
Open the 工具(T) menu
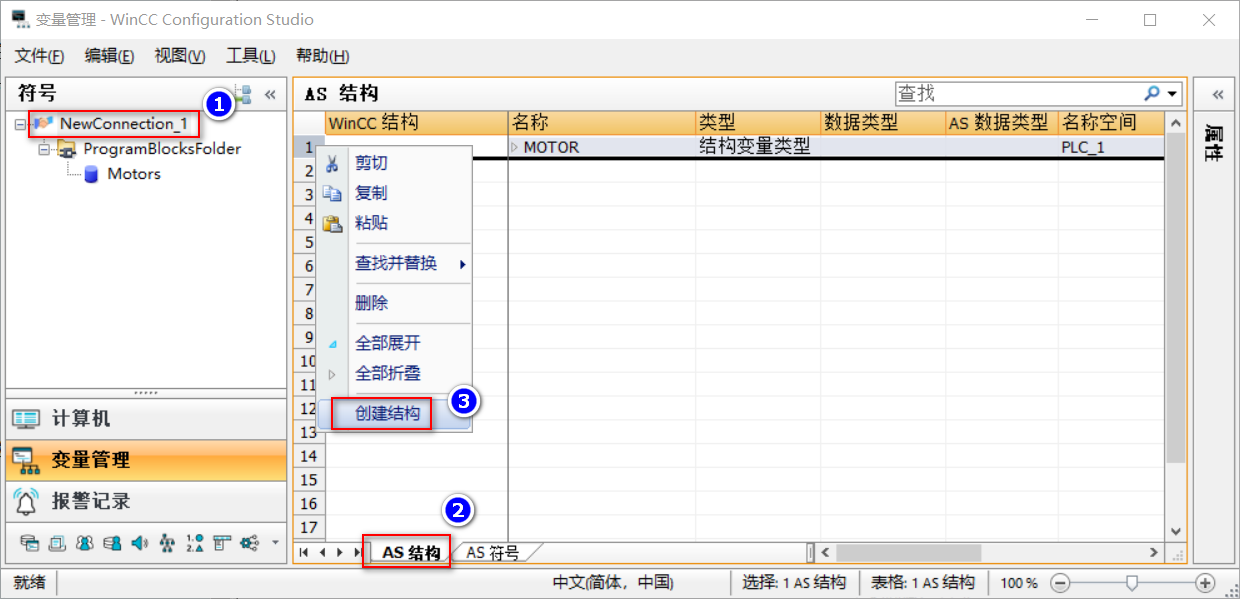pyautogui.click(x=249, y=56)
